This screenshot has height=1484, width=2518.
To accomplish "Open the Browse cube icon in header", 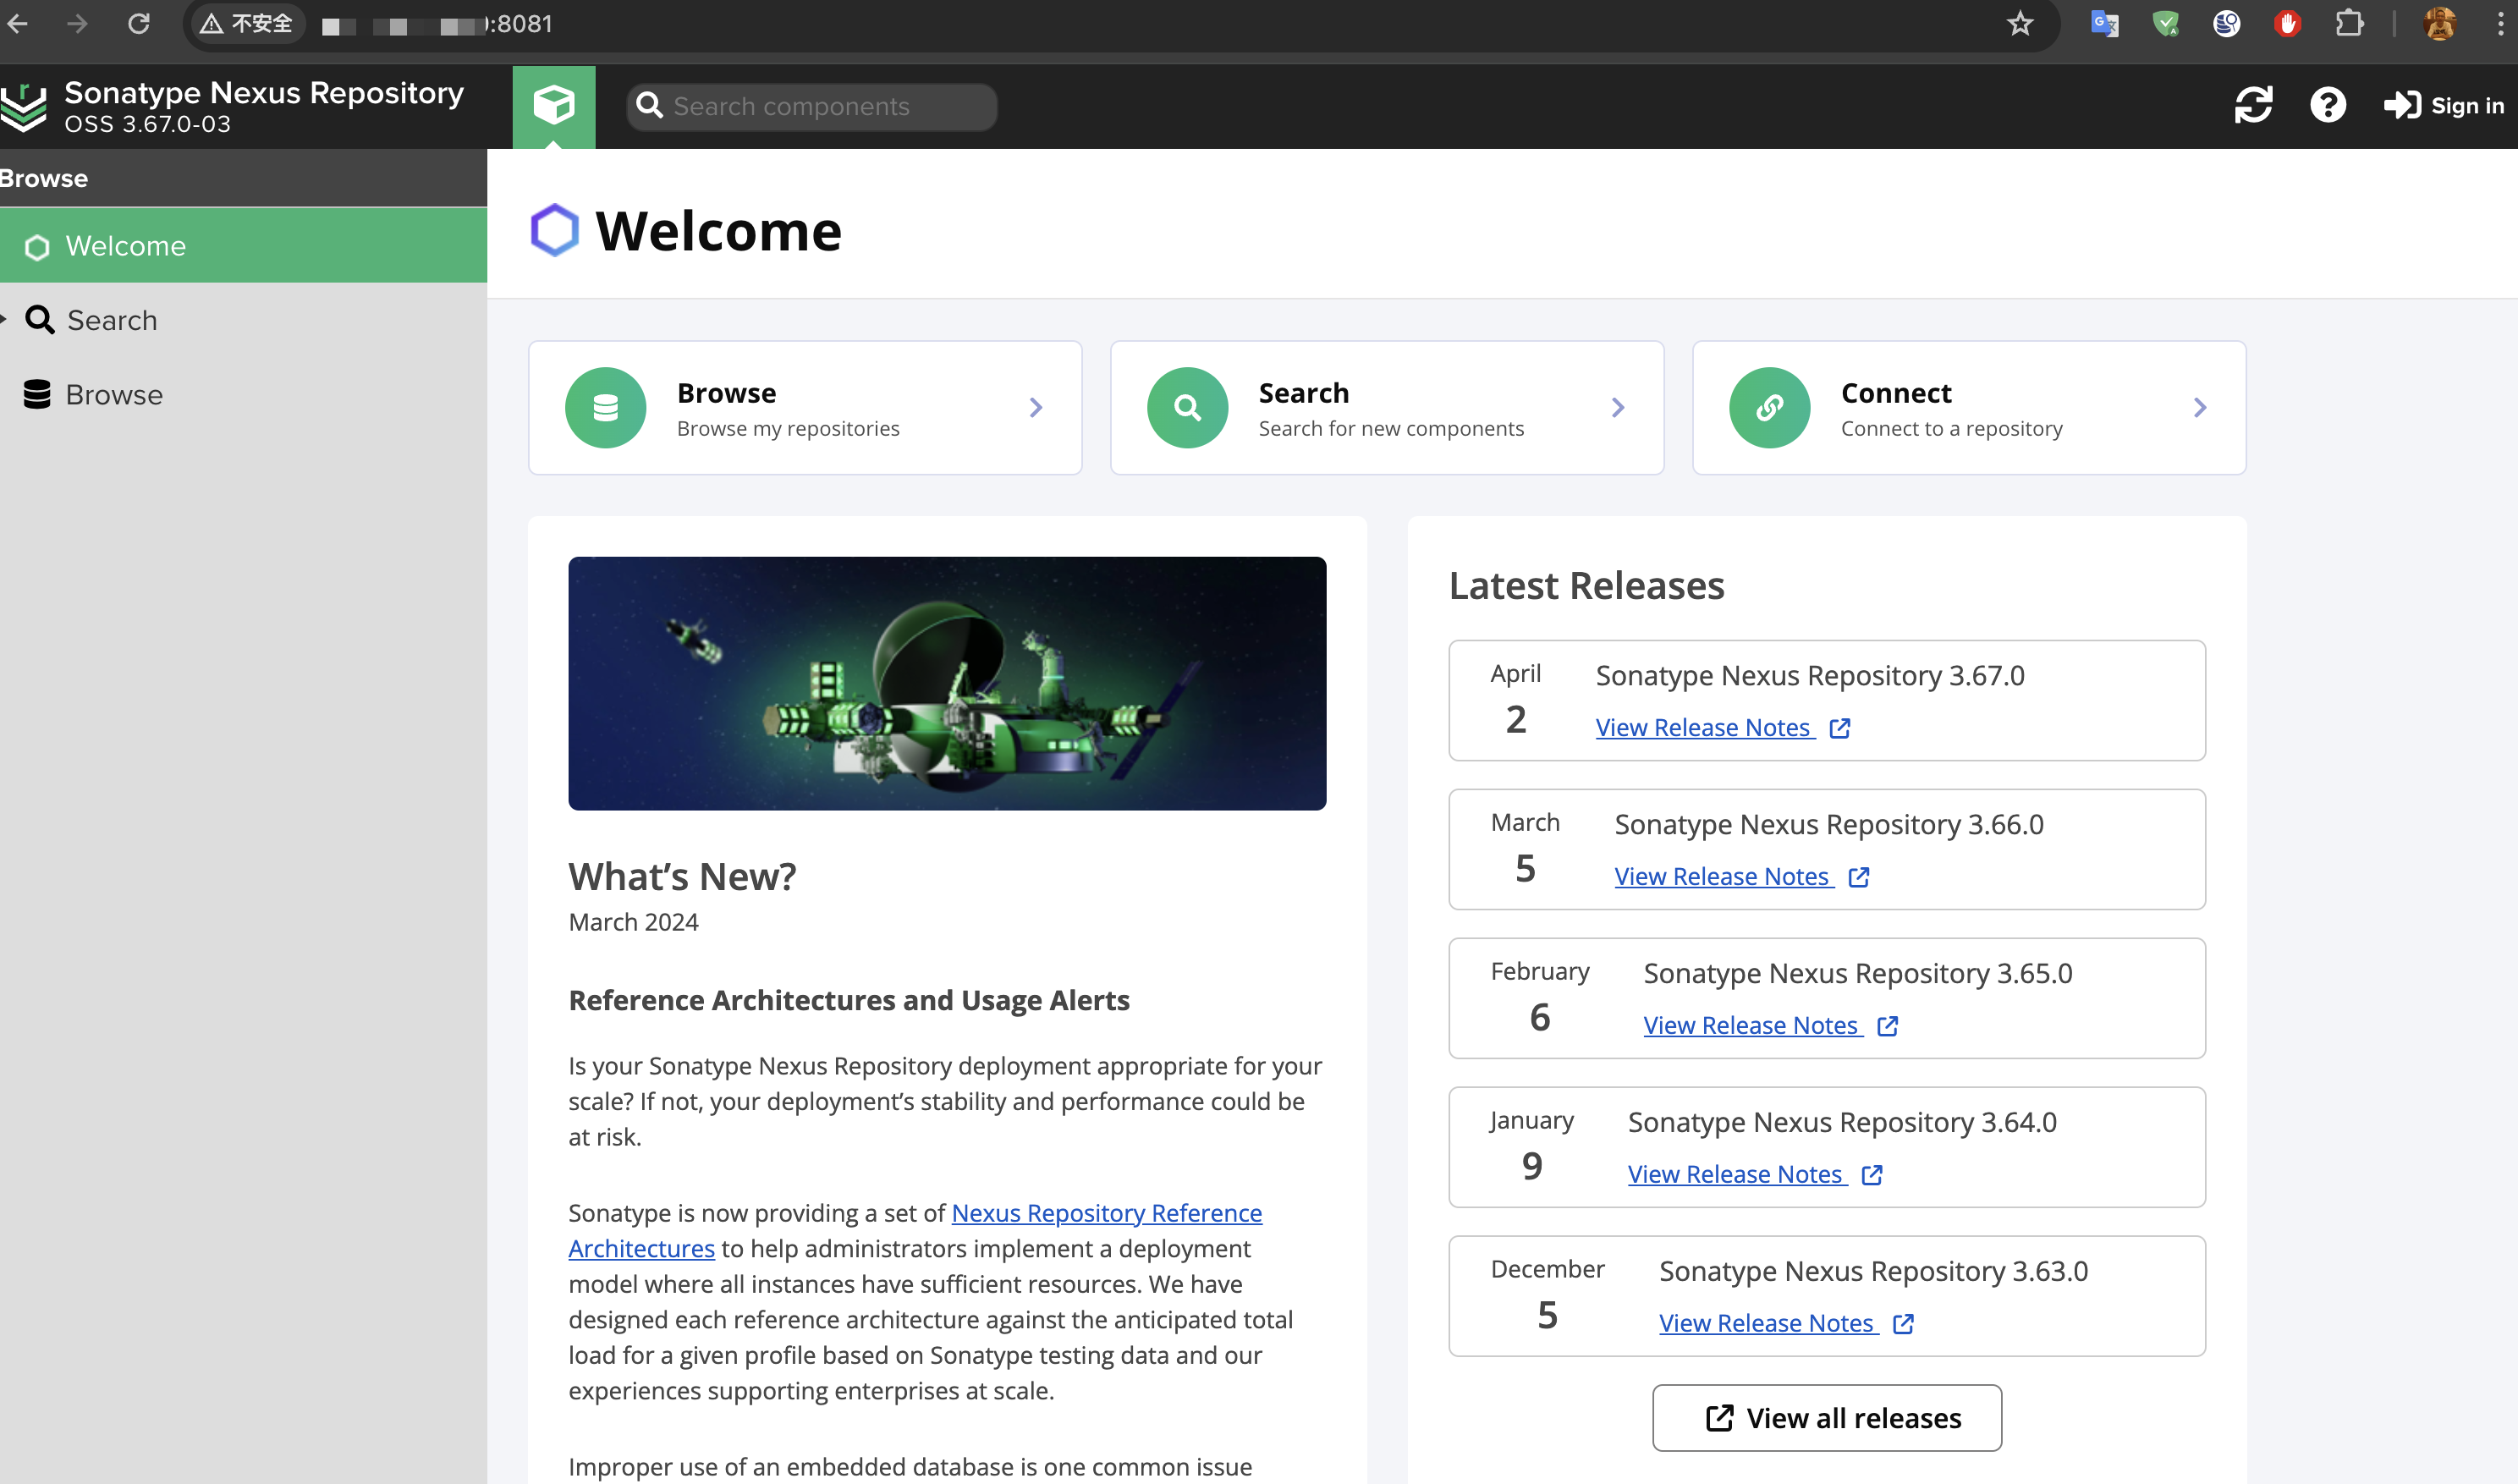I will point(554,107).
